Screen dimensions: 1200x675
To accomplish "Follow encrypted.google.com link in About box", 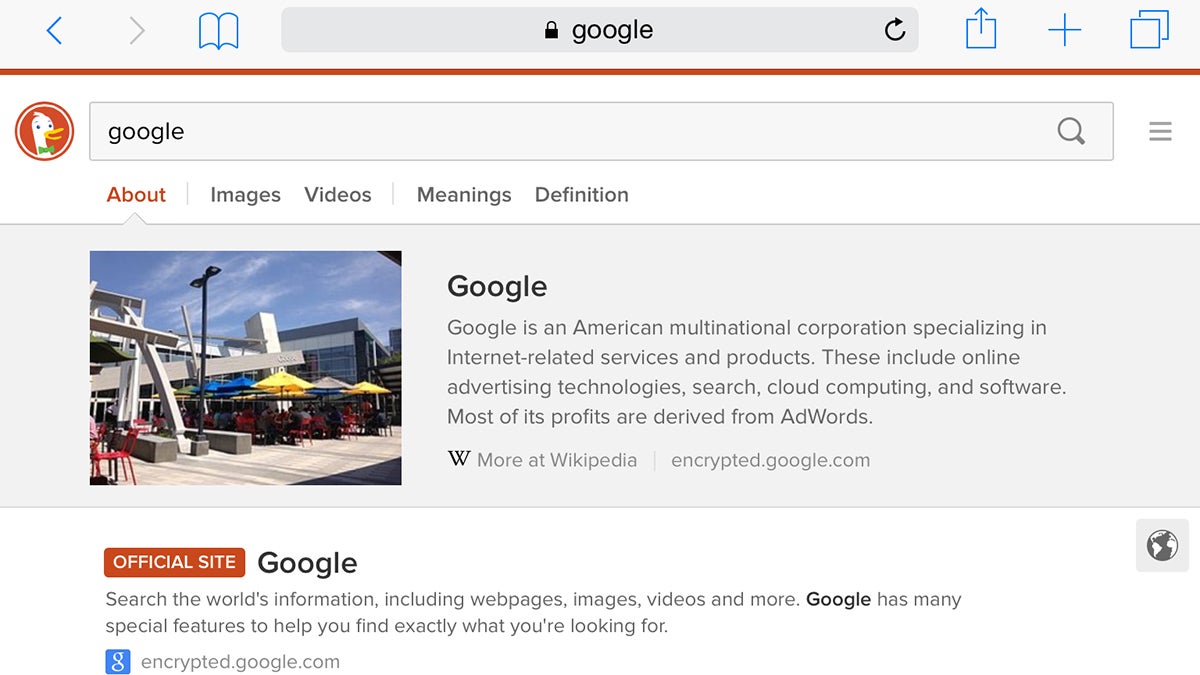I will [x=770, y=460].
